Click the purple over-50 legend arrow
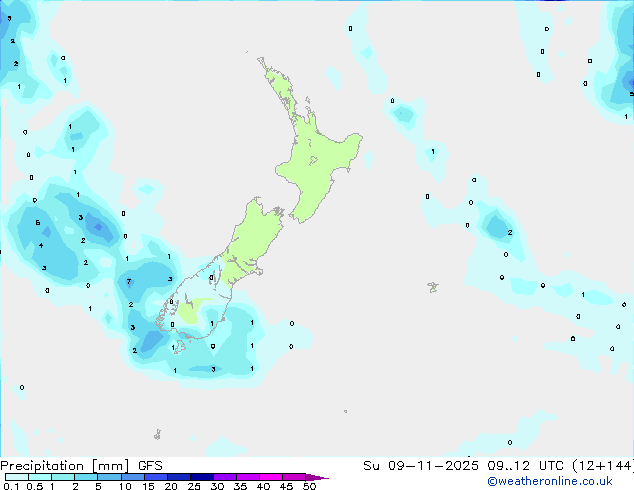The height and width of the screenshot is (490, 634). (x=317, y=477)
